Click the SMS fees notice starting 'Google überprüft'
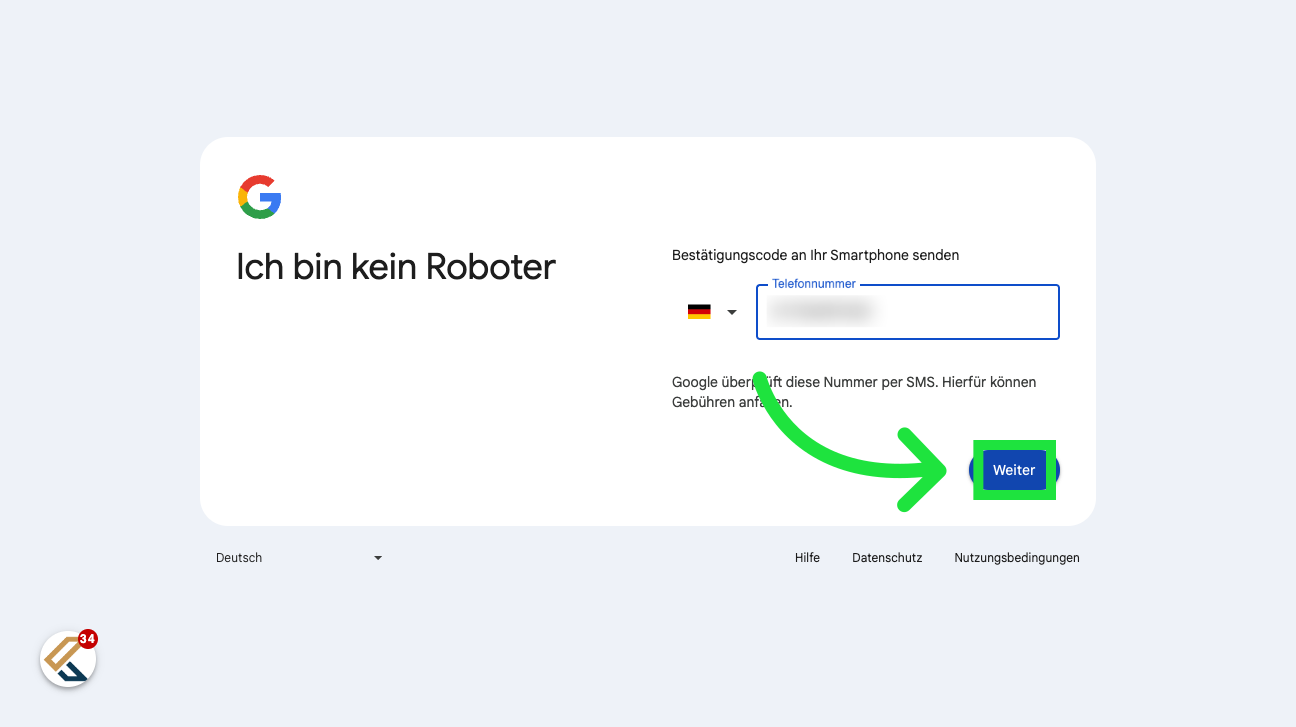The width and height of the screenshot is (1296, 727). point(854,392)
